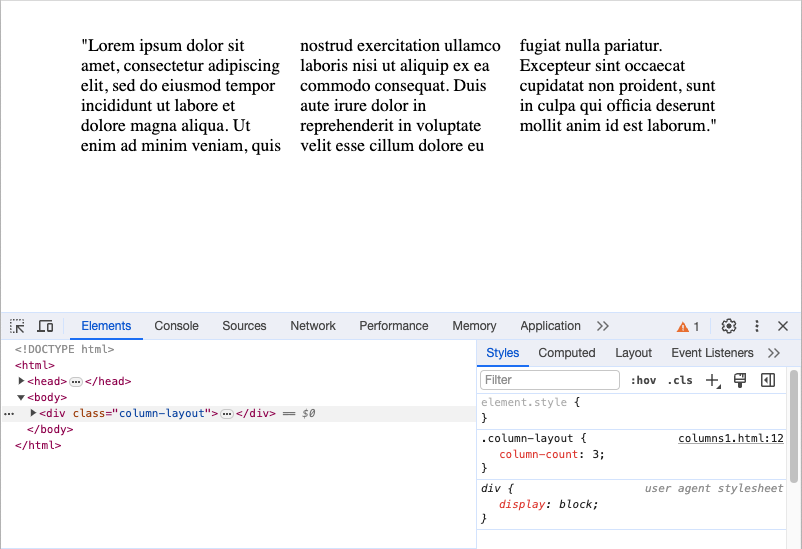802x549 pixels.
Task: Toggle the .cls element classes panel
Action: pyautogui.click(x=680, y=380)
